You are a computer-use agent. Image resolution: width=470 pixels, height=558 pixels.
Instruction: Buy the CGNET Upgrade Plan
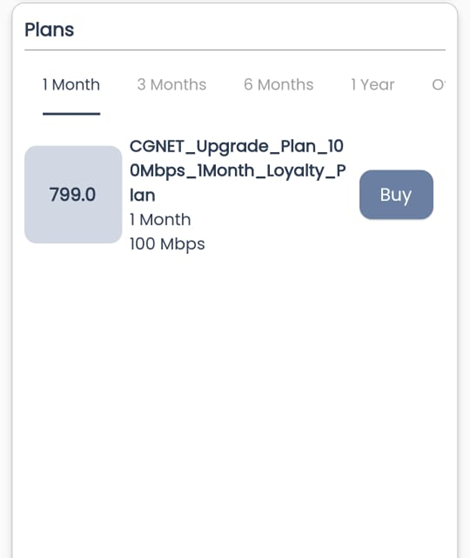point(396,195)
